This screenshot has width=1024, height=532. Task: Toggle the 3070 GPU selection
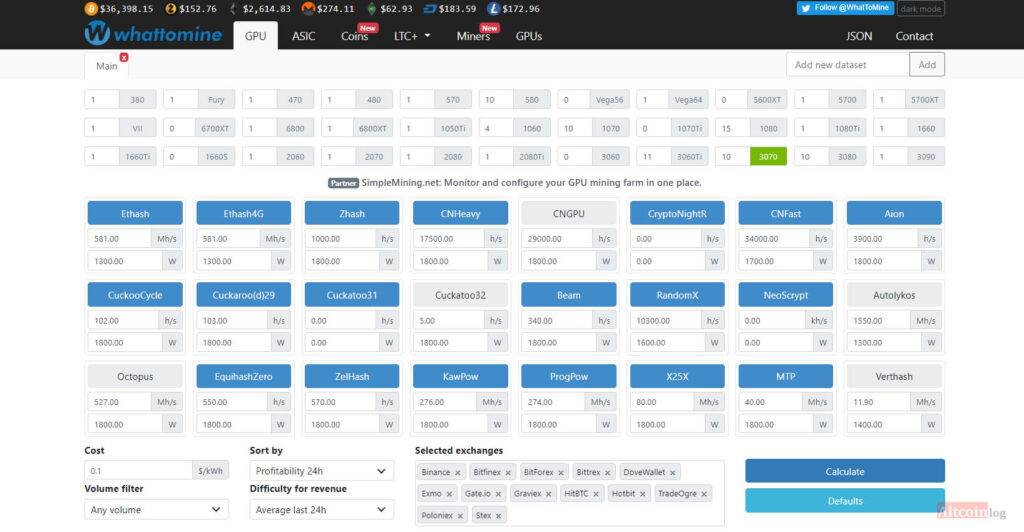click(x=768, y=157)
